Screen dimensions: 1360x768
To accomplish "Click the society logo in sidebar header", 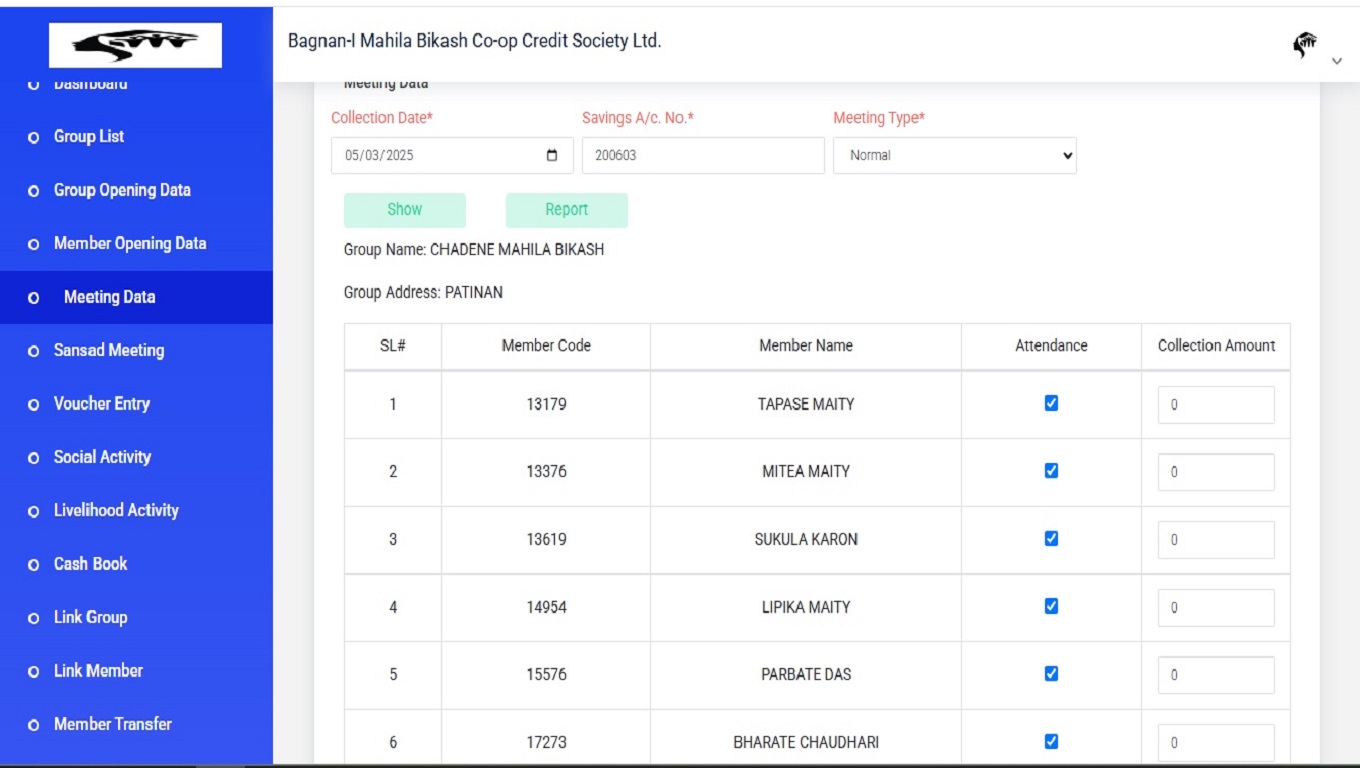I will [x=135, y=45].
